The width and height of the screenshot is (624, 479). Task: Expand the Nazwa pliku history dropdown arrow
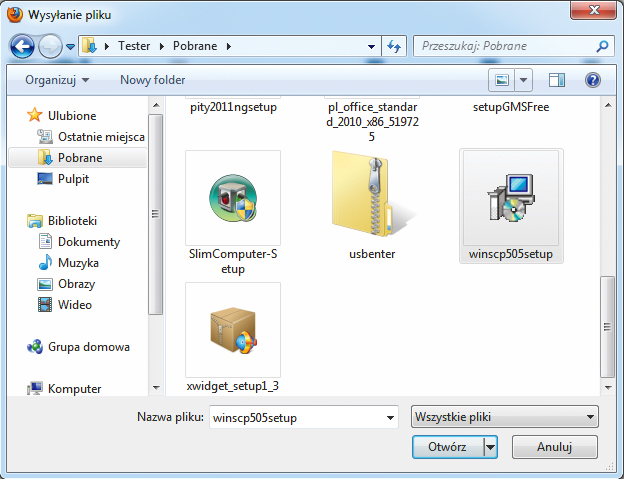[x=390, y=417]
